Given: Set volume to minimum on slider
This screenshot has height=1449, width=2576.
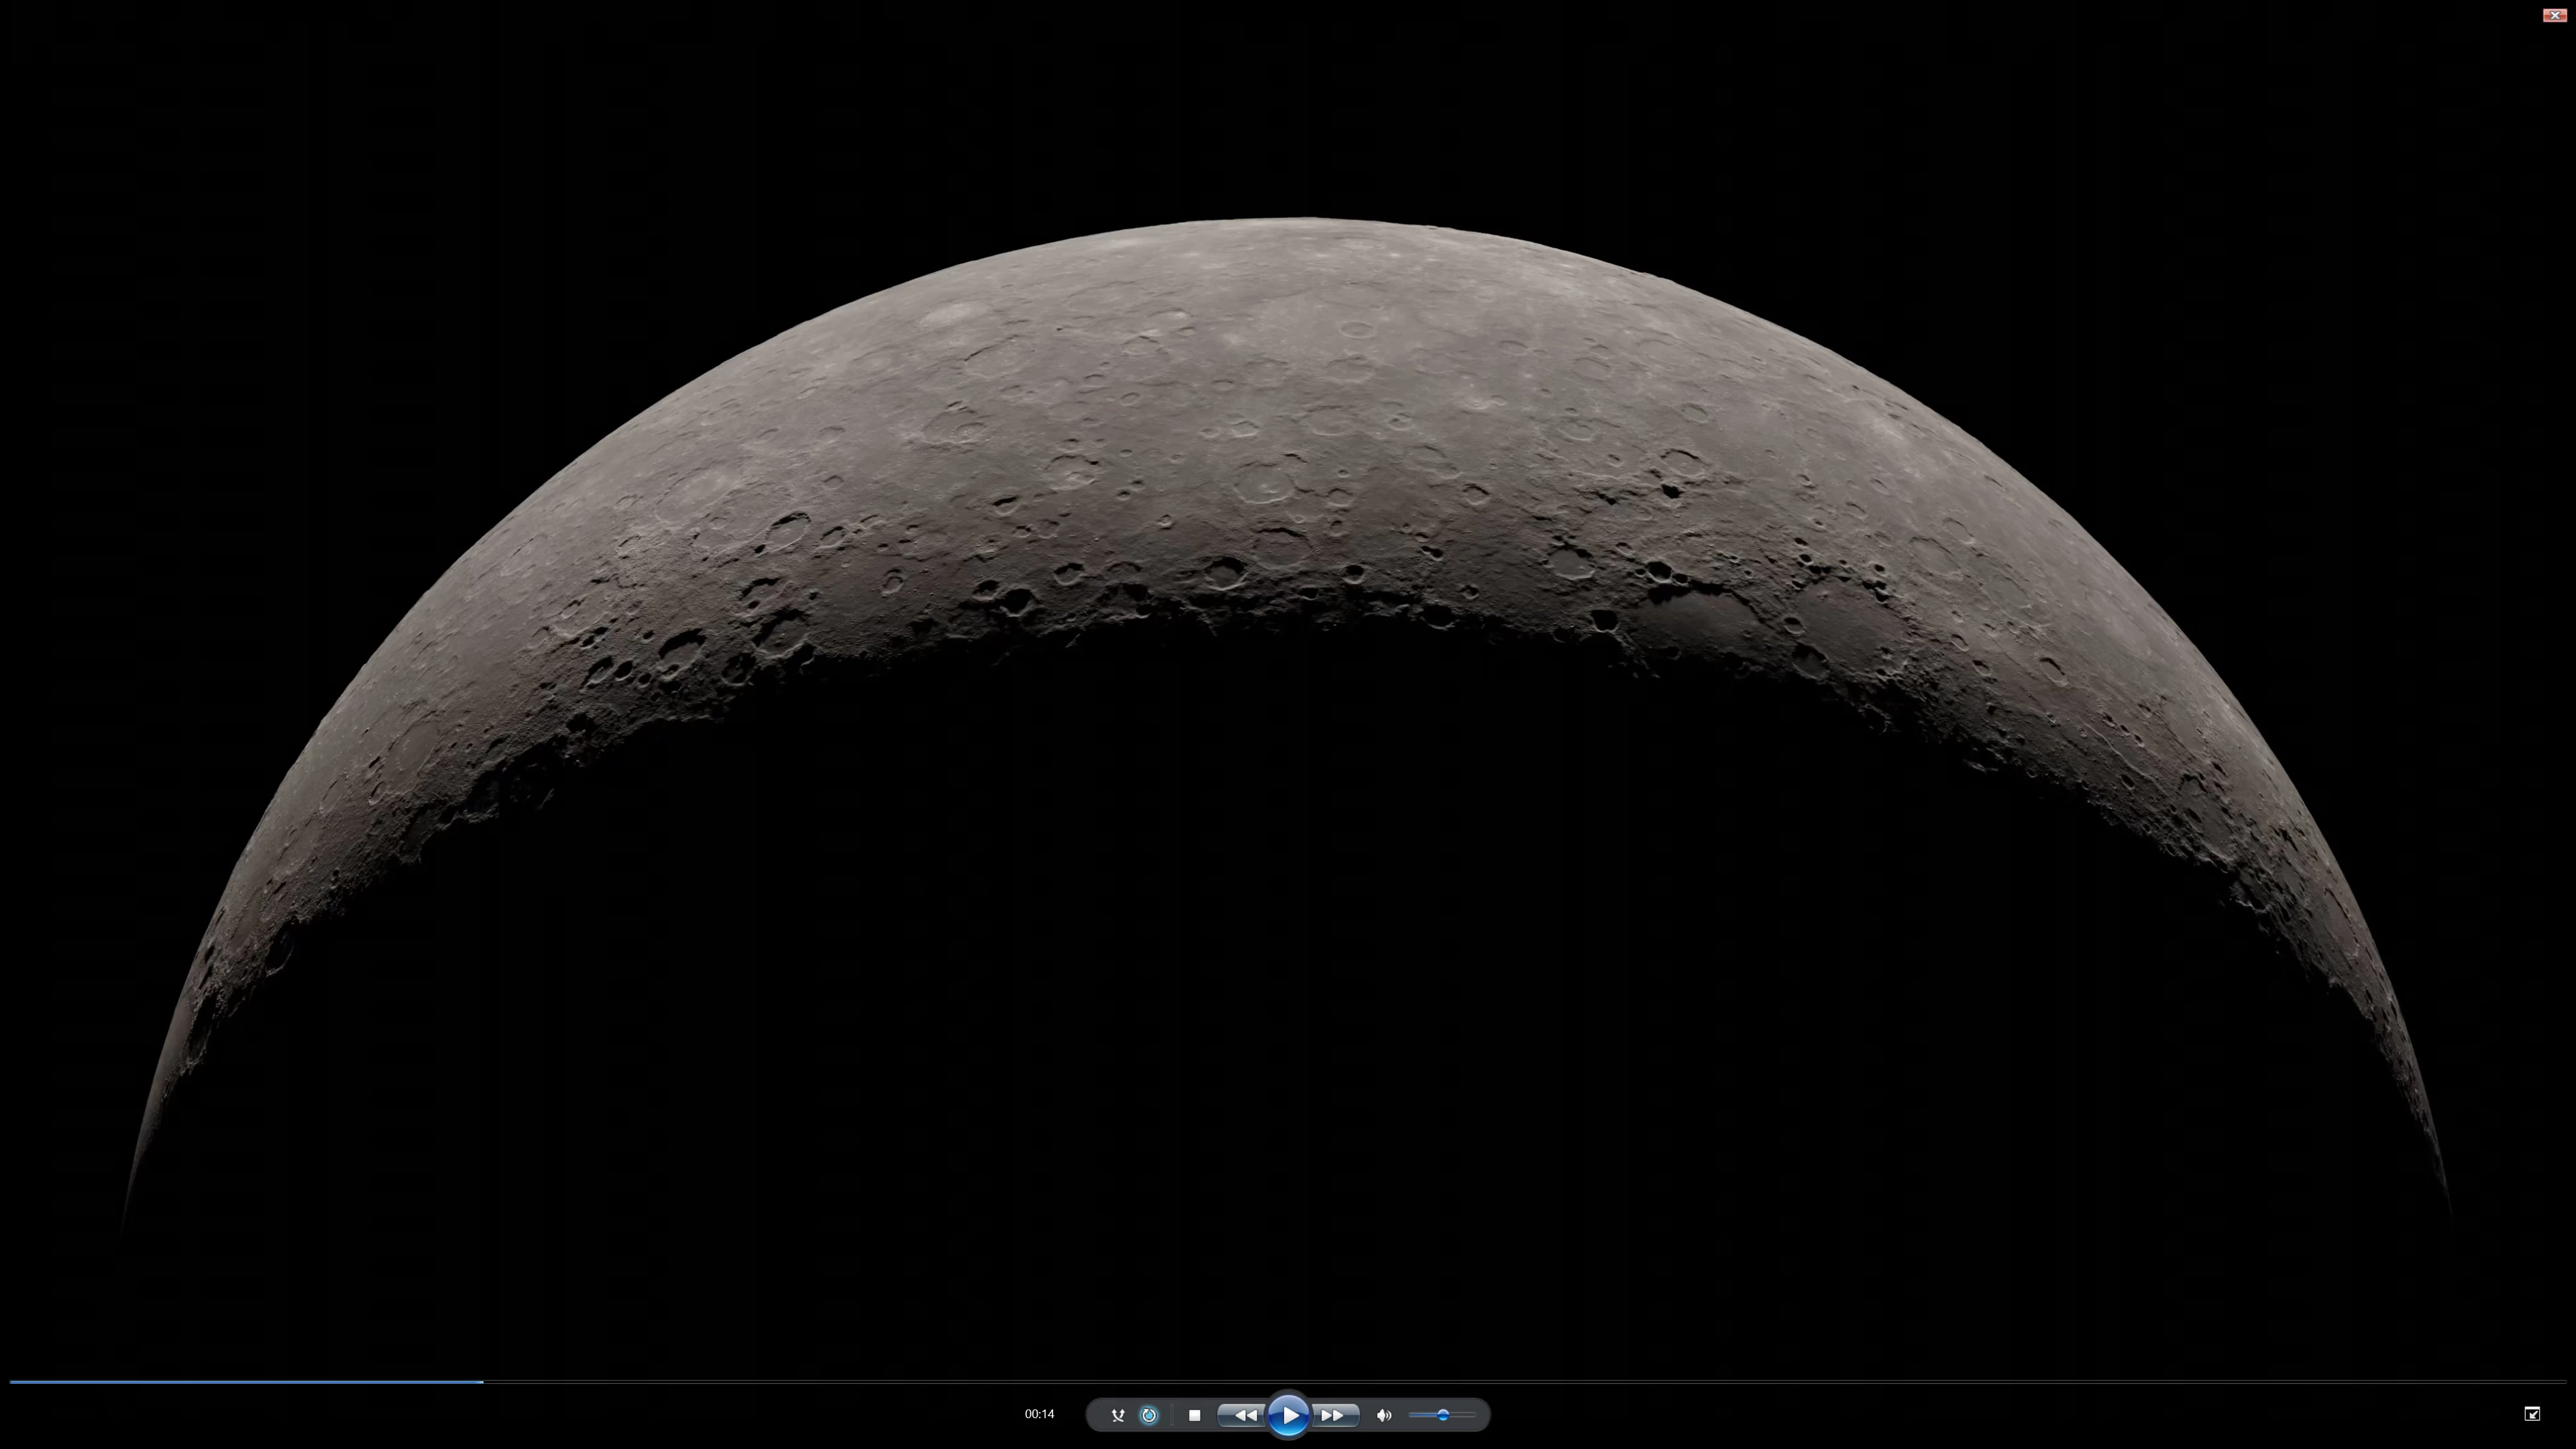Looking at the screenshot, I should 1410,1415.
